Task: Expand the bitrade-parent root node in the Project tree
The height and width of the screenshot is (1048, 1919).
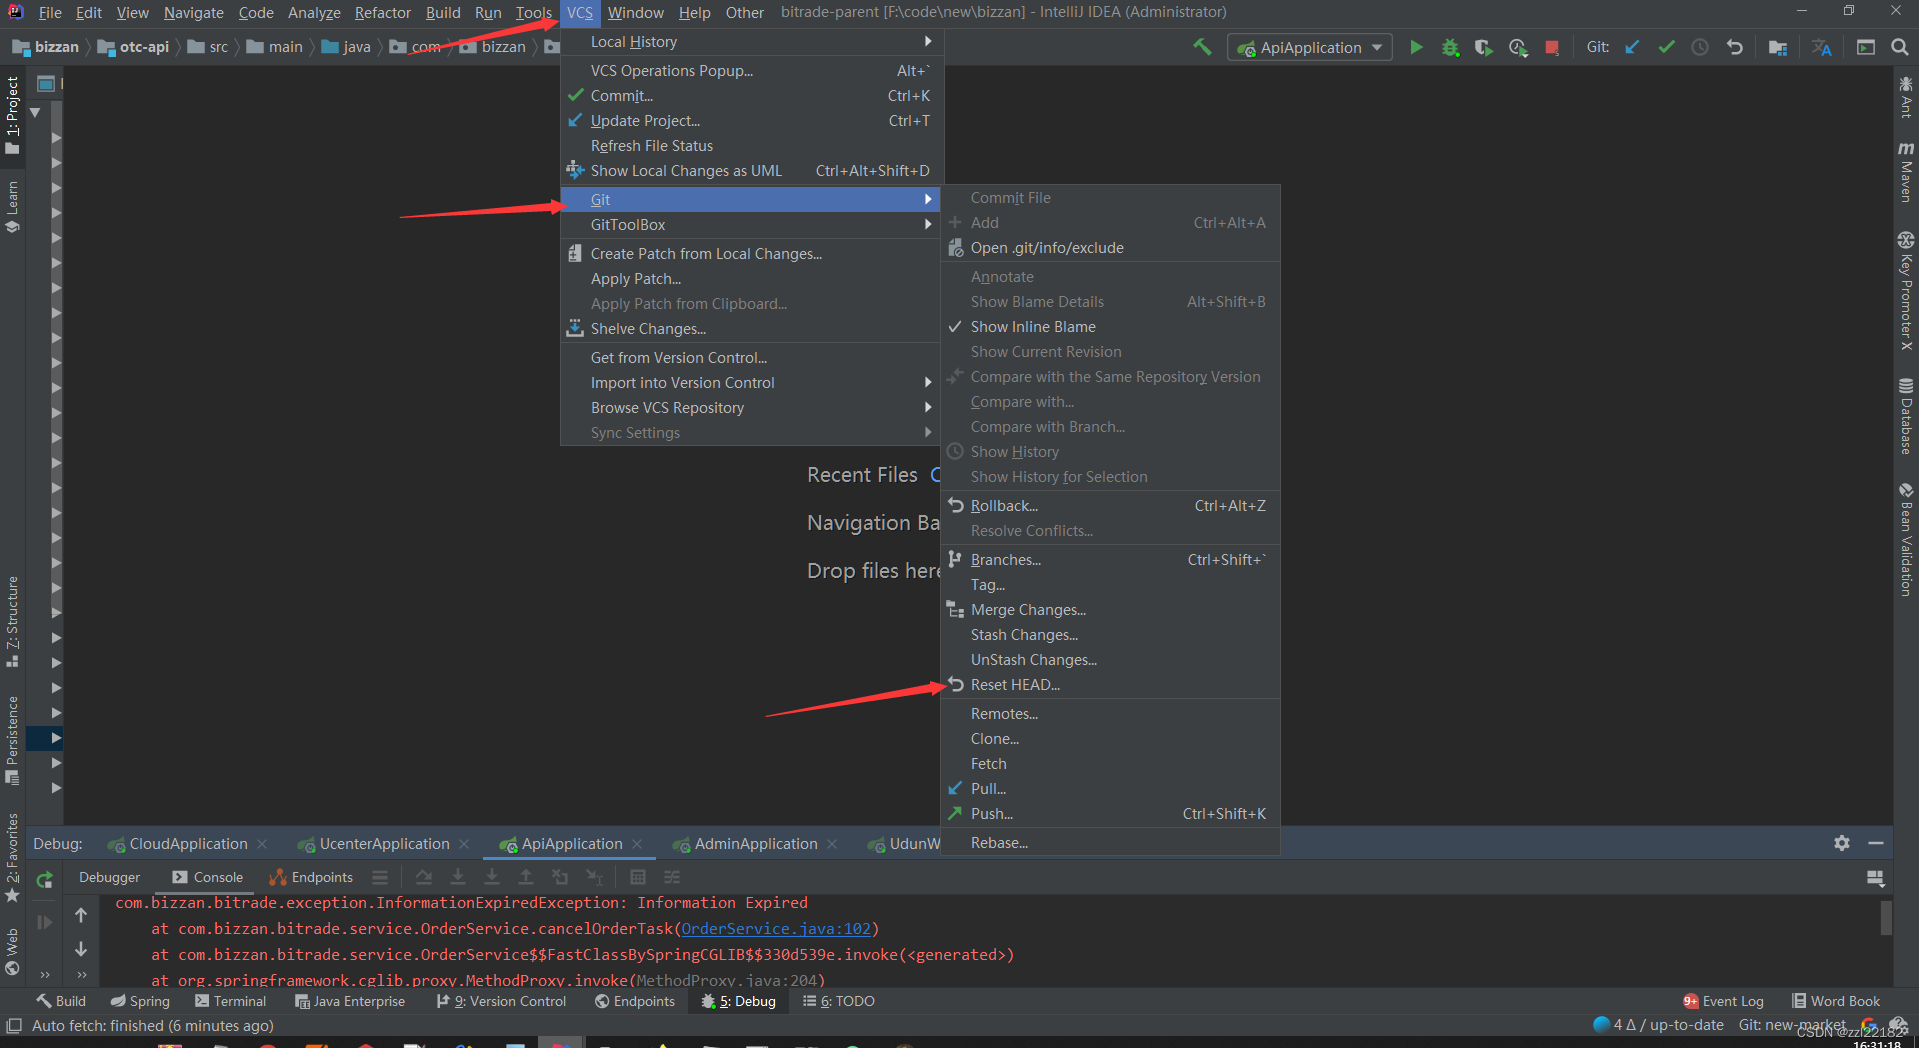Action: pyautogui.click(x=35, y=112)
